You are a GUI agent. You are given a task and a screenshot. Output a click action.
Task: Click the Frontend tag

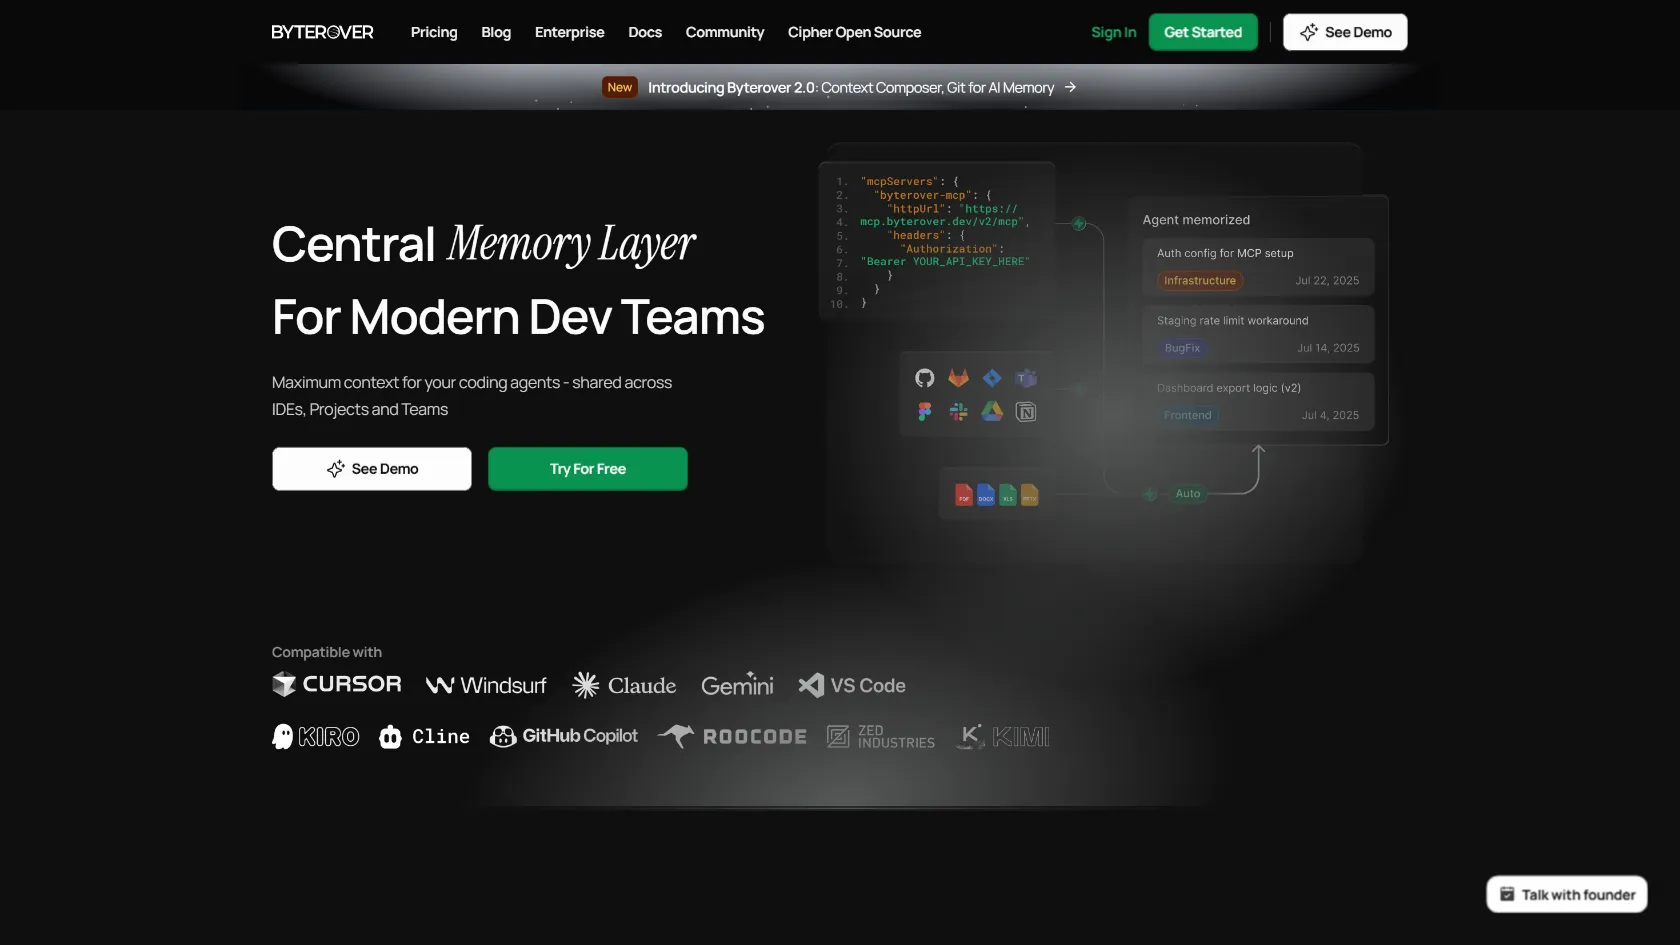1187,415
